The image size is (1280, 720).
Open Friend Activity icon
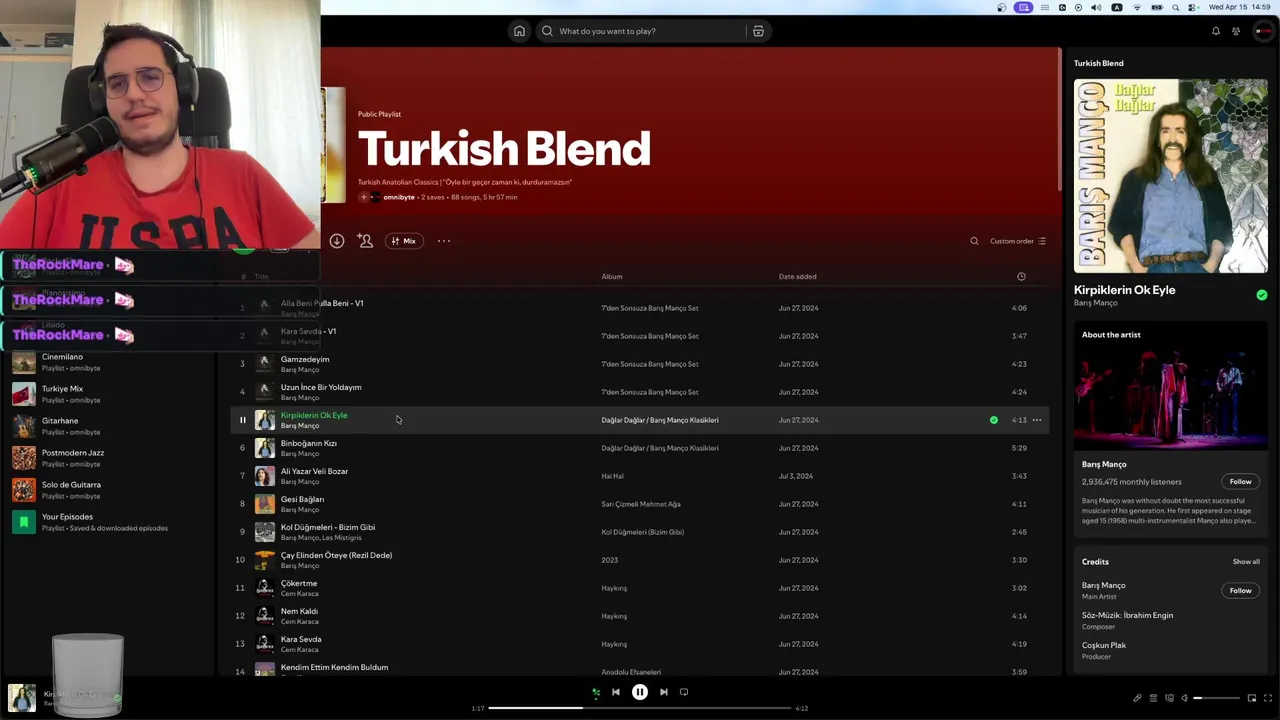(1236, 31)
